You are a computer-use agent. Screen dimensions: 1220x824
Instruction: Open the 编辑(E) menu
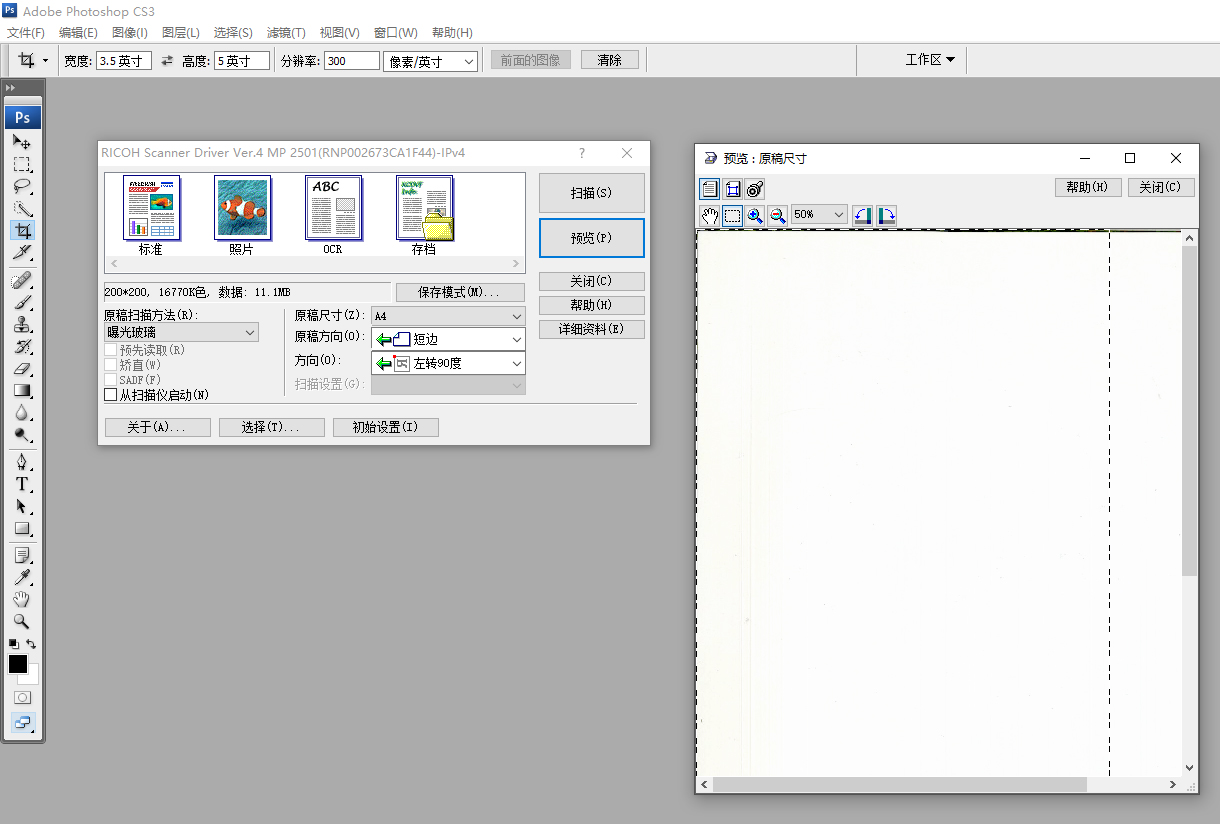pyautogui.click(x=78, y=33)
